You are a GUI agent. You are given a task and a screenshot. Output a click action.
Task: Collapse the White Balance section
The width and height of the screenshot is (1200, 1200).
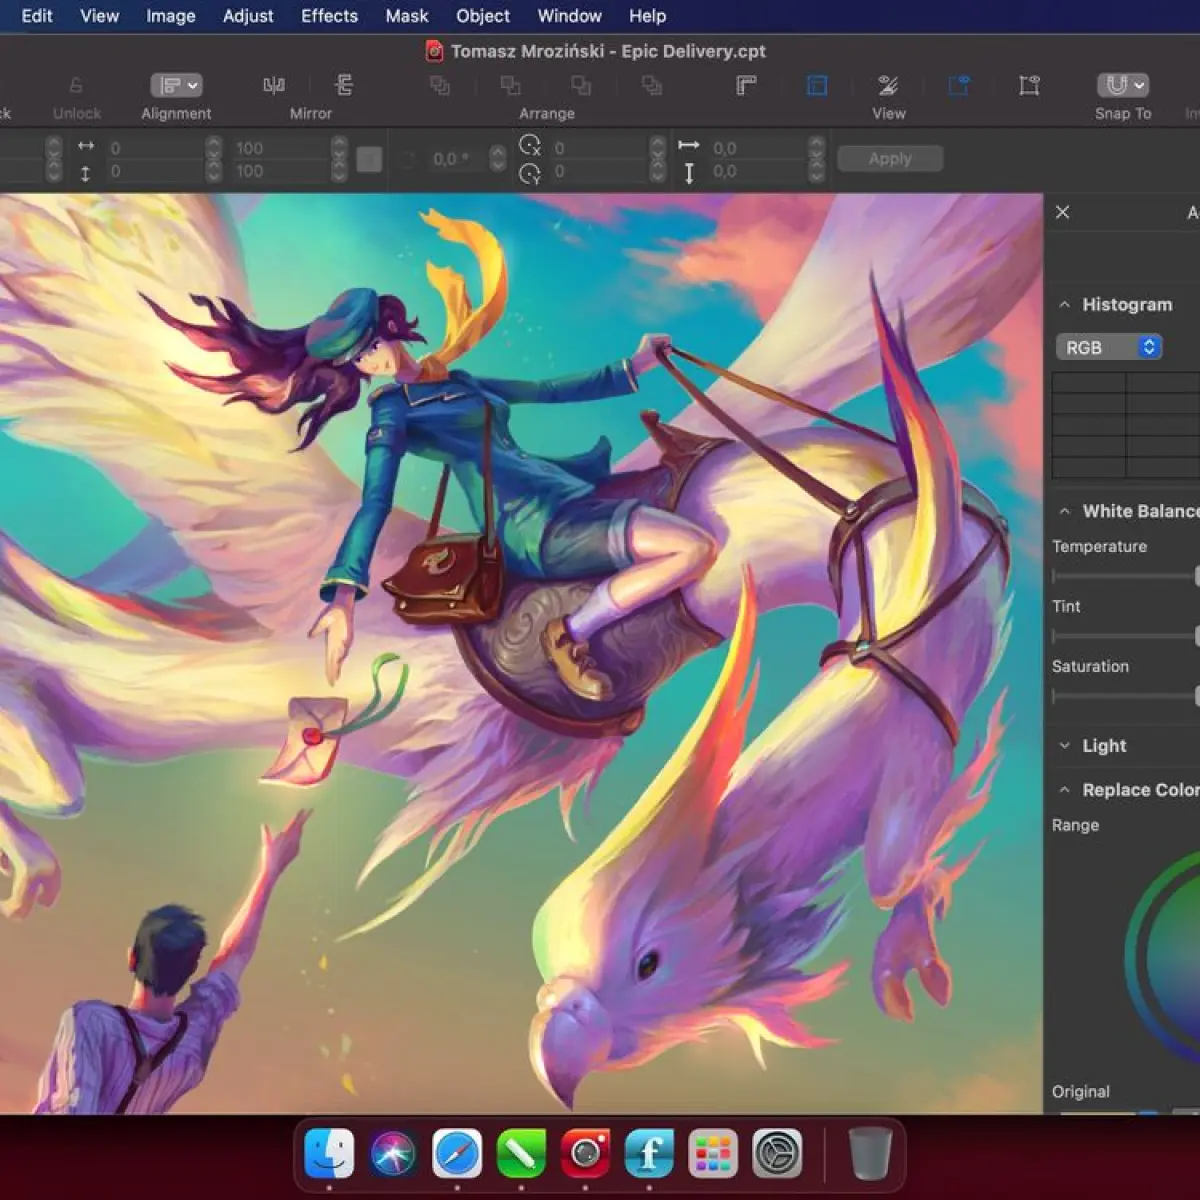click(x=1064, y=511)
